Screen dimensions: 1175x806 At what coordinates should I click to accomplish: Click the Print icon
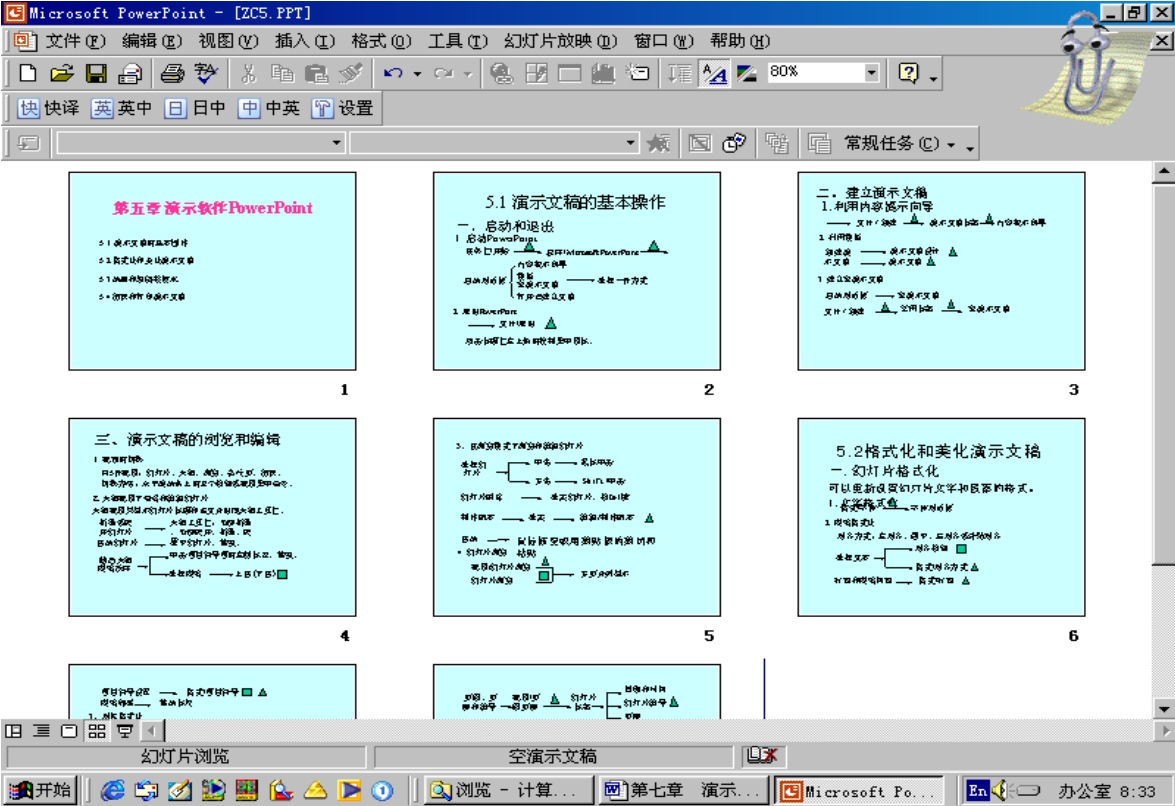point(173,74)
